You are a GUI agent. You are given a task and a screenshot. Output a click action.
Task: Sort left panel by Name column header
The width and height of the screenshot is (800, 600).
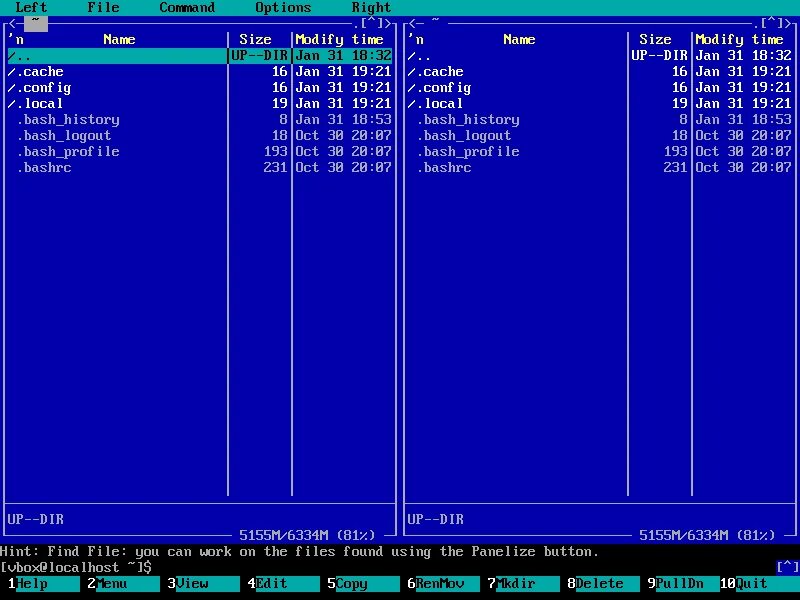pos(119,40)
